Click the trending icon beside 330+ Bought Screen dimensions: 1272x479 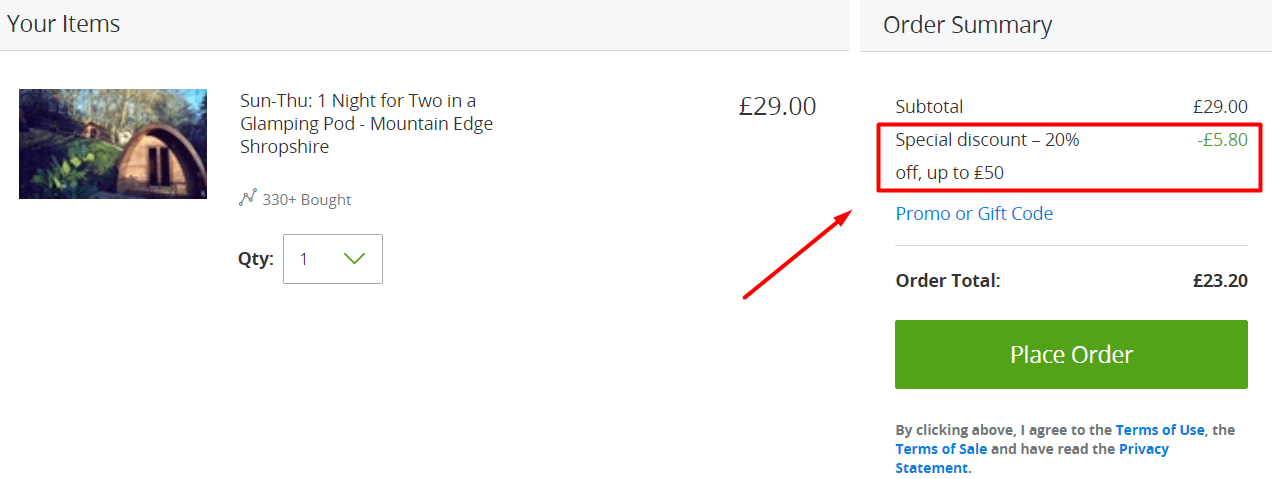point(248,198)
